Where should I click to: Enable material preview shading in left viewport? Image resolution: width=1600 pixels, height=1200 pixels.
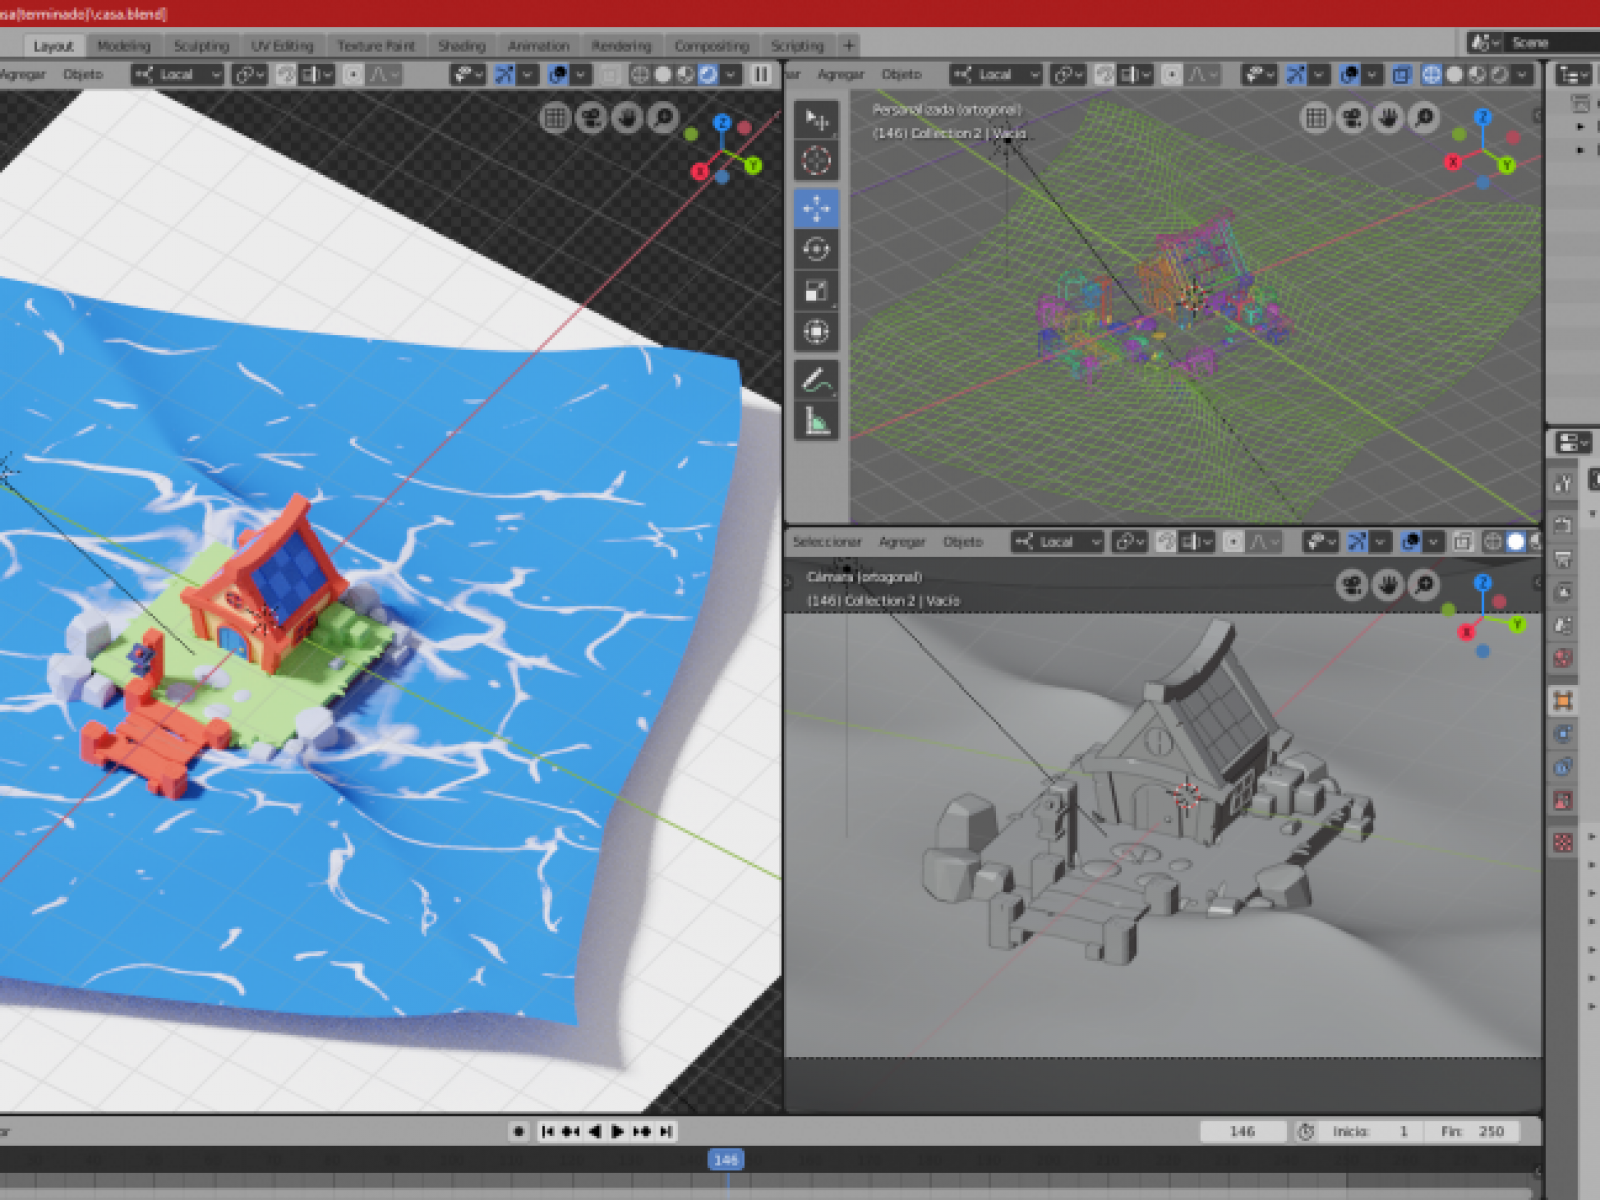click(685, 74)
